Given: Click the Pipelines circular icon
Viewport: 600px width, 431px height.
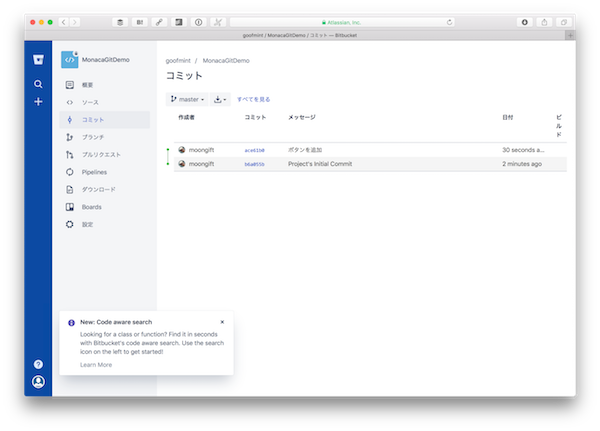Looking at the screenshot, I should pos(70,172).
